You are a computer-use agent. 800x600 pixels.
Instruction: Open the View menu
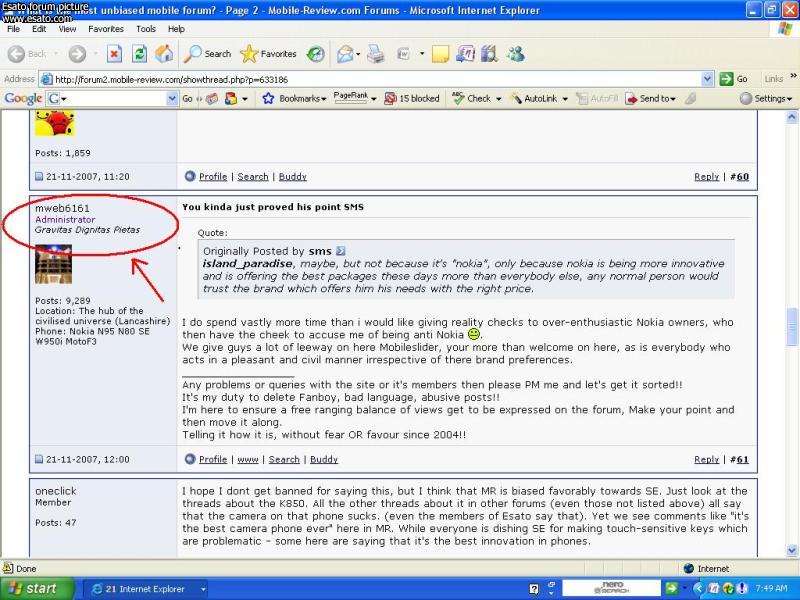67,29
